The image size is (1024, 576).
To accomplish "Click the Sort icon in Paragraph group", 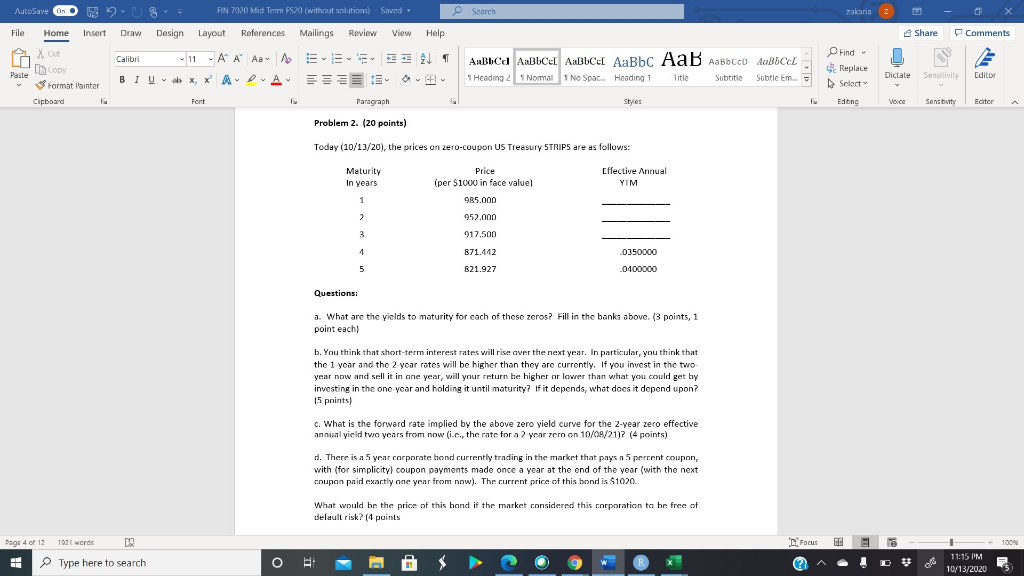I will [425, 59].
